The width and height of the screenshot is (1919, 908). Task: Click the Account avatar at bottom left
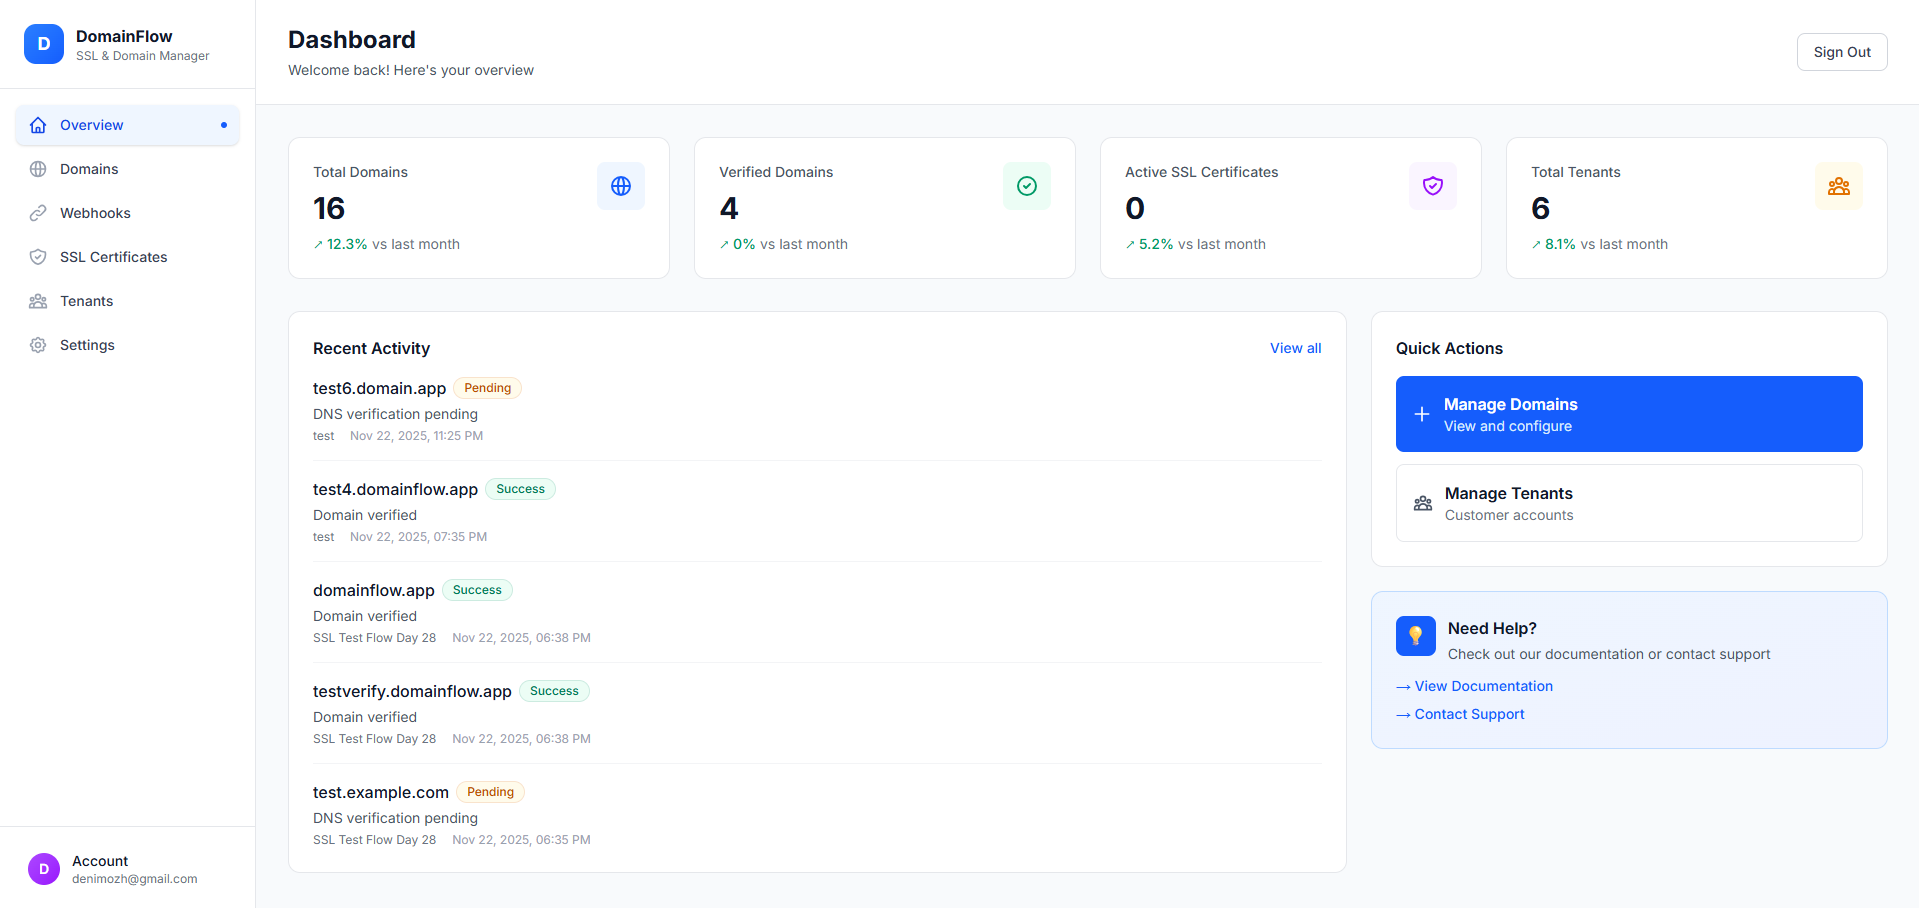(43, 868)
